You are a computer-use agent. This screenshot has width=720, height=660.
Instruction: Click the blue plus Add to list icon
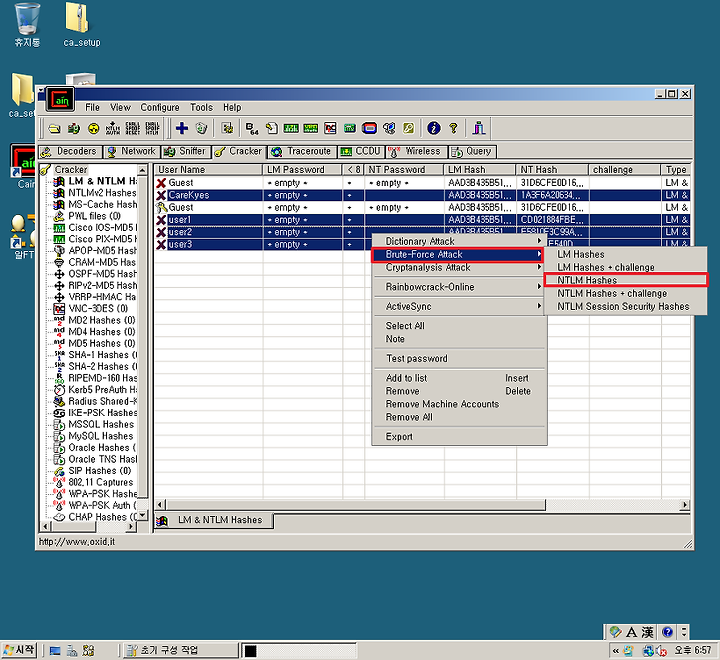click(x=182, y=128)
